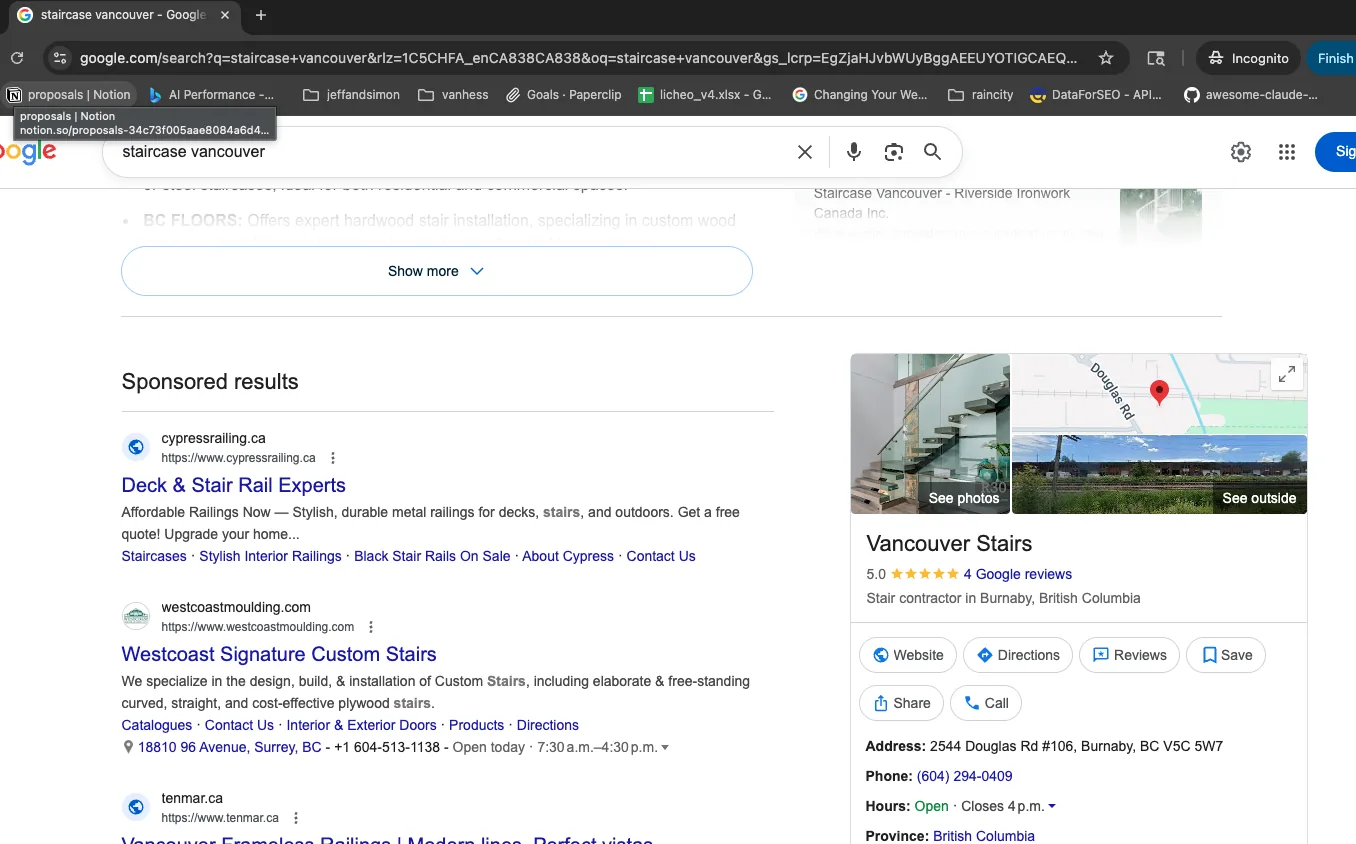
Task: Click the Call button
Action: pos(986,703)
